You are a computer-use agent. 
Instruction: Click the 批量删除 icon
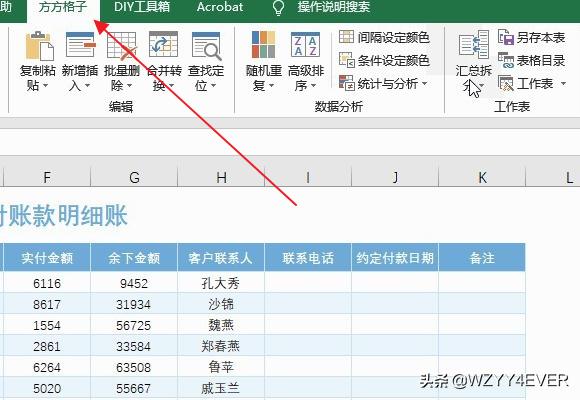point(121,46)
